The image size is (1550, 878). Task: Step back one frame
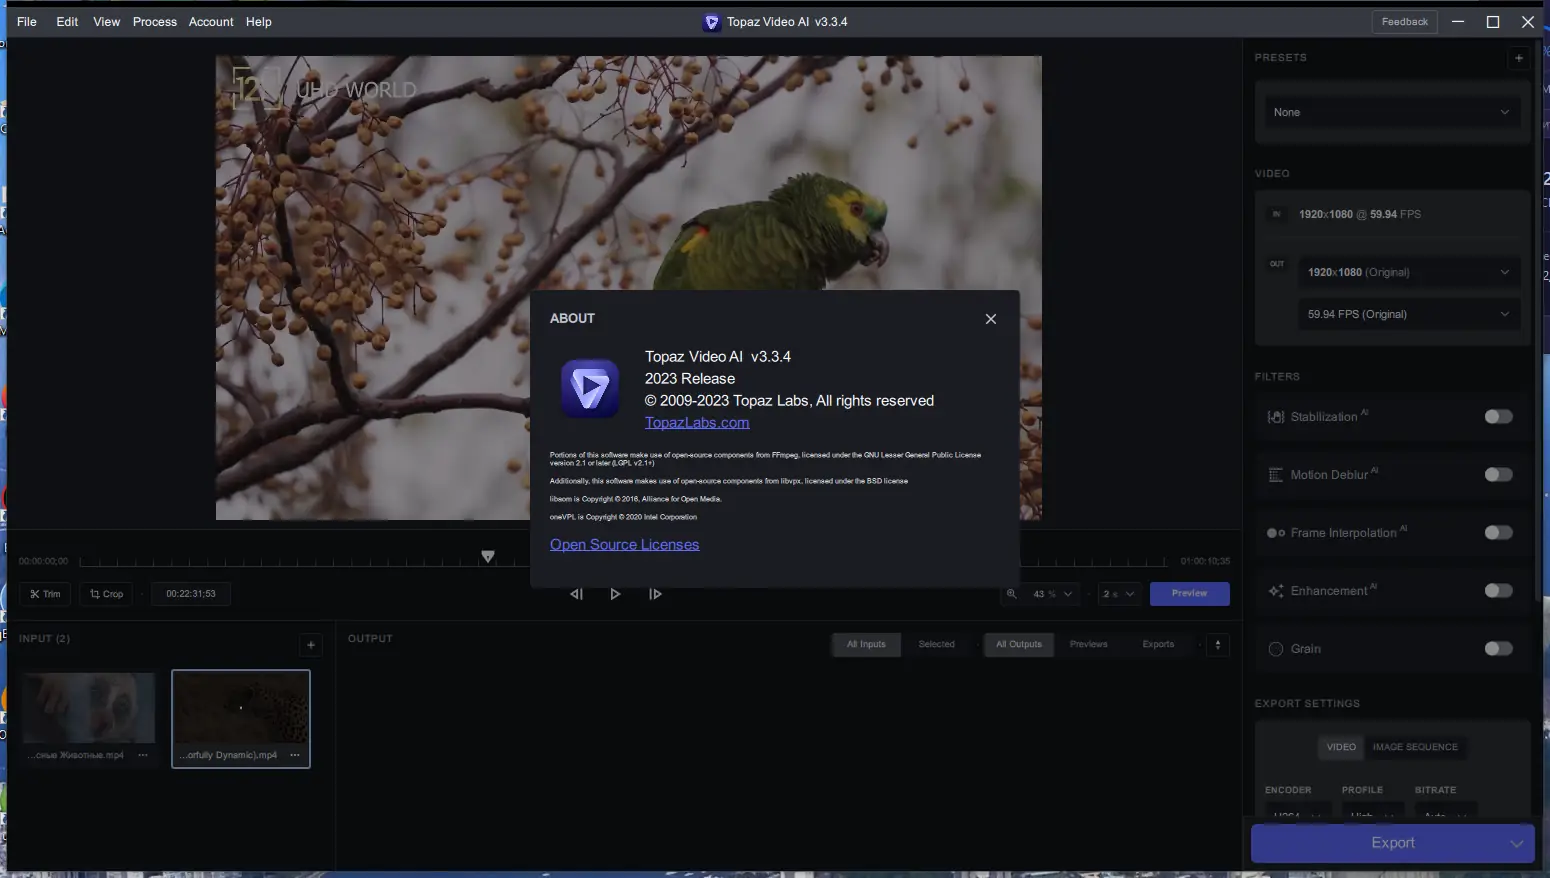pyautogui.click(x=577, y=594)
